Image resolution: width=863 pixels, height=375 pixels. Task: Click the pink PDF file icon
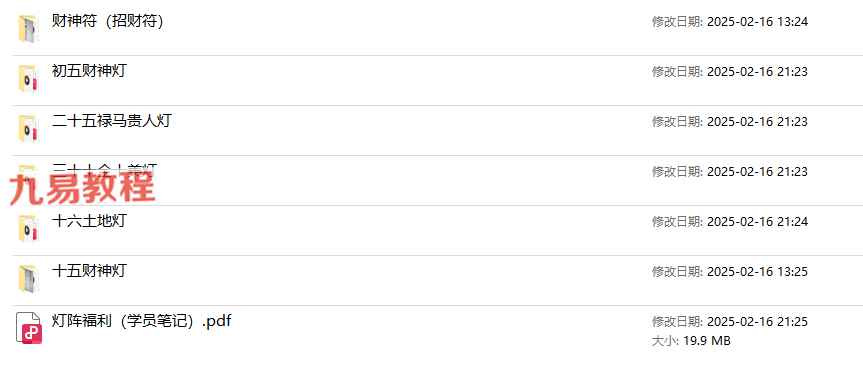[29, 328]
